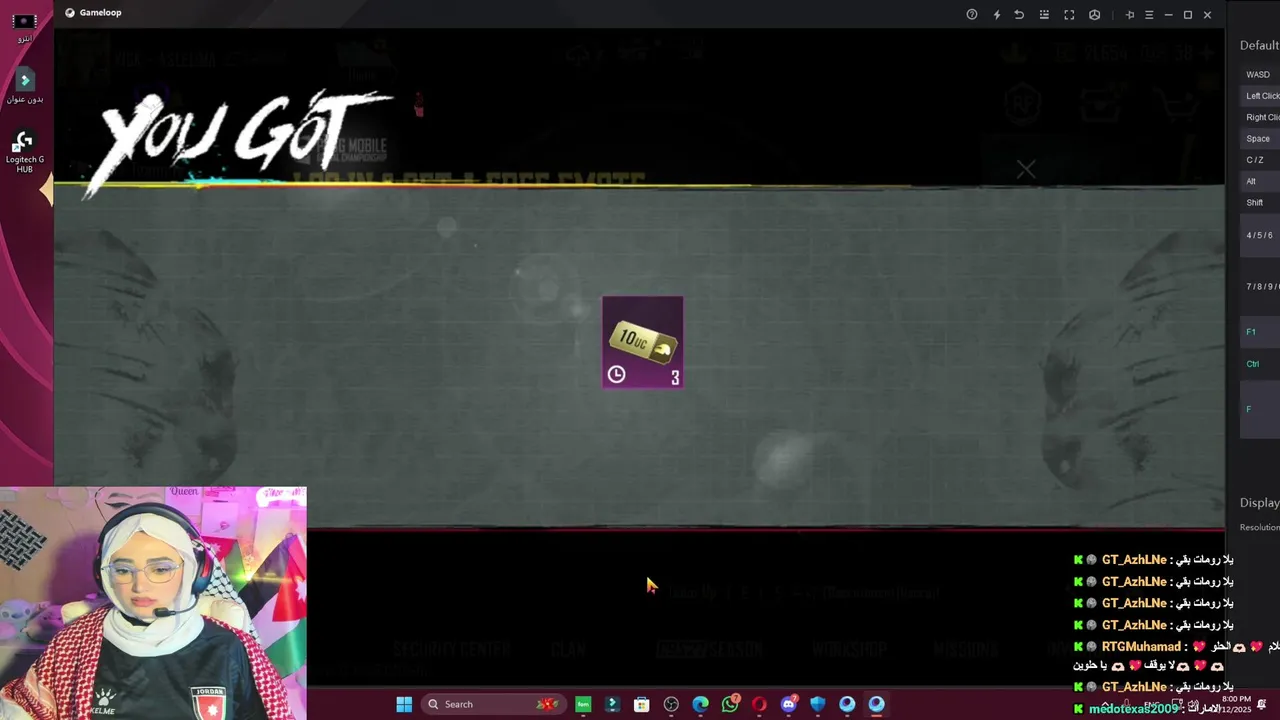The width and height of the screenshot is (1280, 720).
Task: Select the Alt key mapping row
Action: pyautogui.click(x=1260, y=181)
